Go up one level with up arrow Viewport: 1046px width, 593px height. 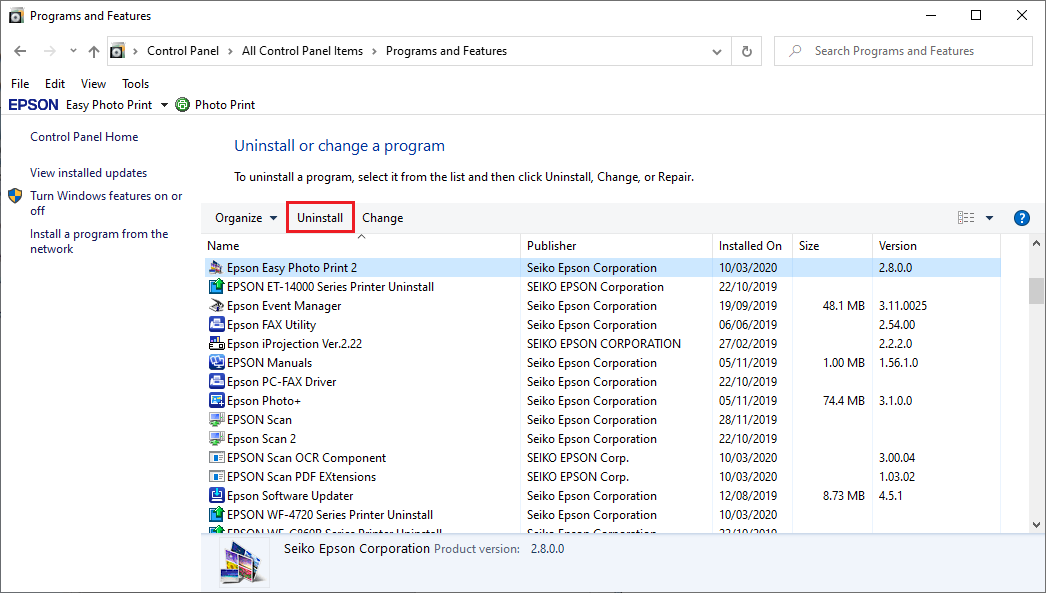(93, 51)
